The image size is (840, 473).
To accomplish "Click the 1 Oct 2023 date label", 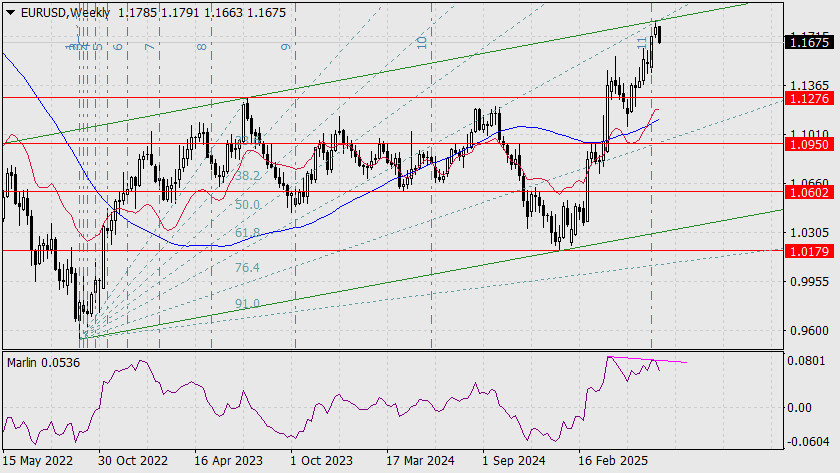I will point(321,461).
